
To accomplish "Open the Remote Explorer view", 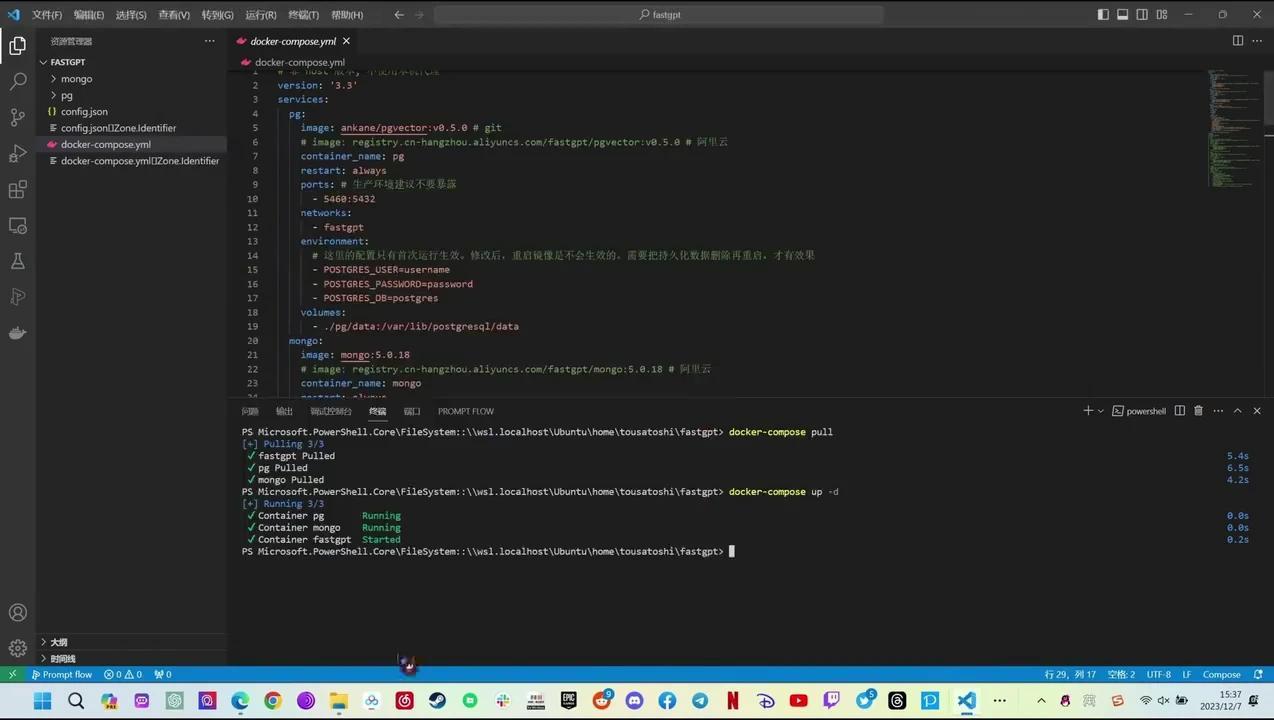I will tap(17, 226).
